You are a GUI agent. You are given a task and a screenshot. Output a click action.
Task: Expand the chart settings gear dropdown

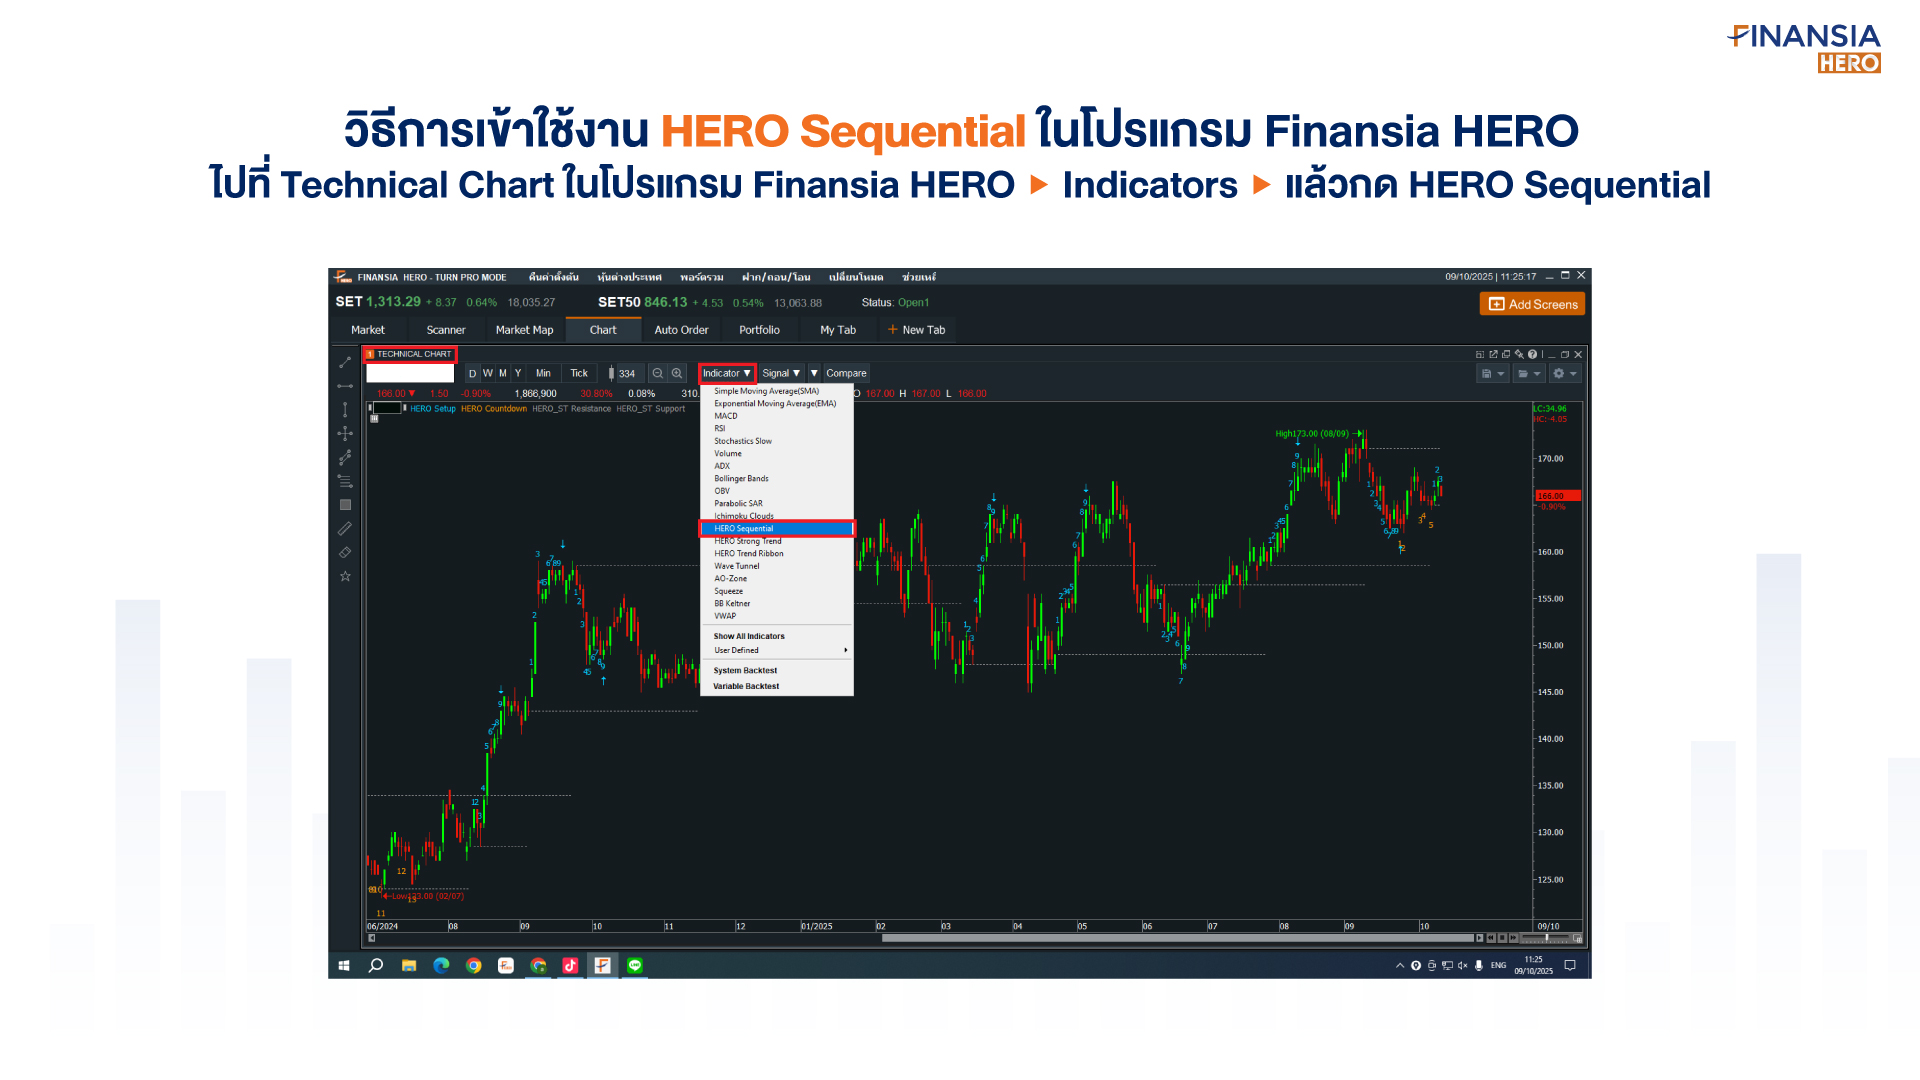pos(1564,373)
